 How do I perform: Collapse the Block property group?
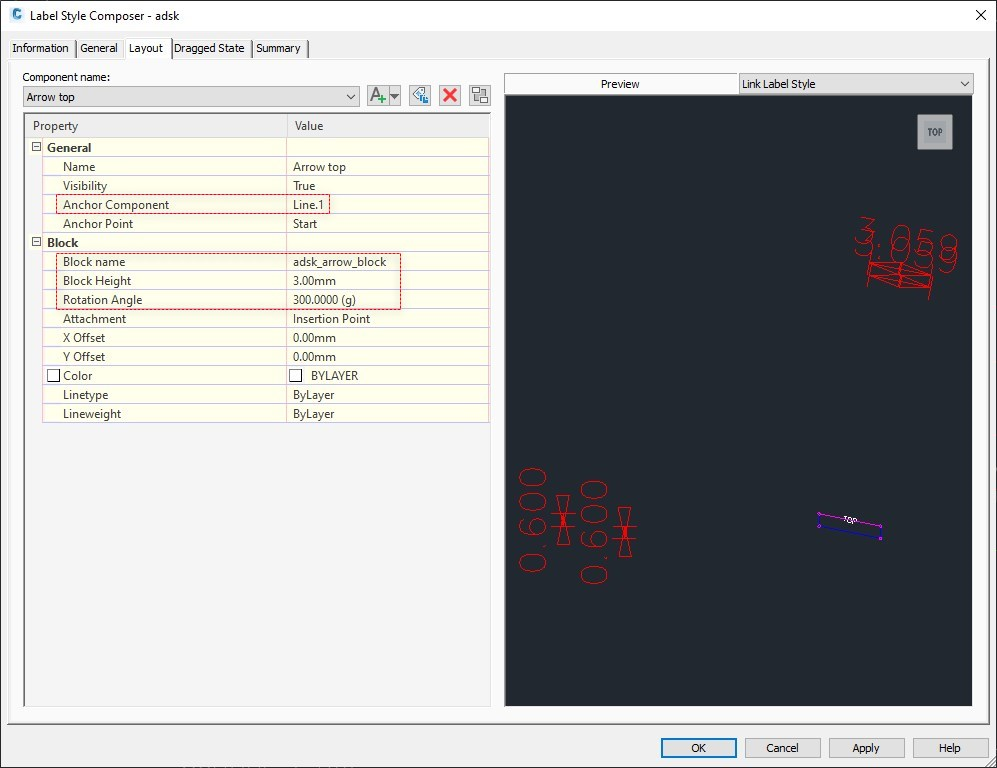point(36,242)
